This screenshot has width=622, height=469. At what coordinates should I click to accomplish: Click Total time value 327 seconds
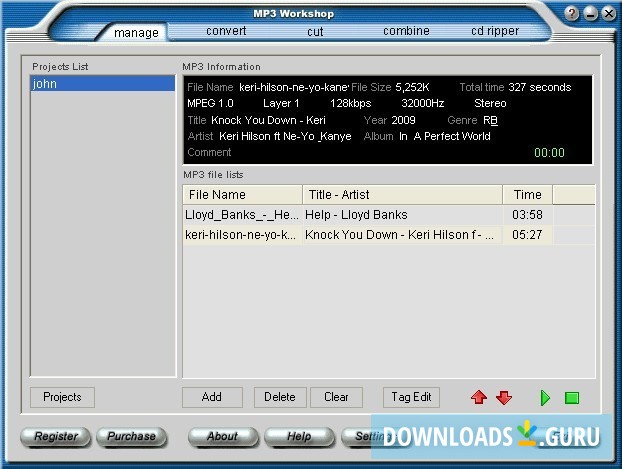pyautogui.click(x=539, y=87)
